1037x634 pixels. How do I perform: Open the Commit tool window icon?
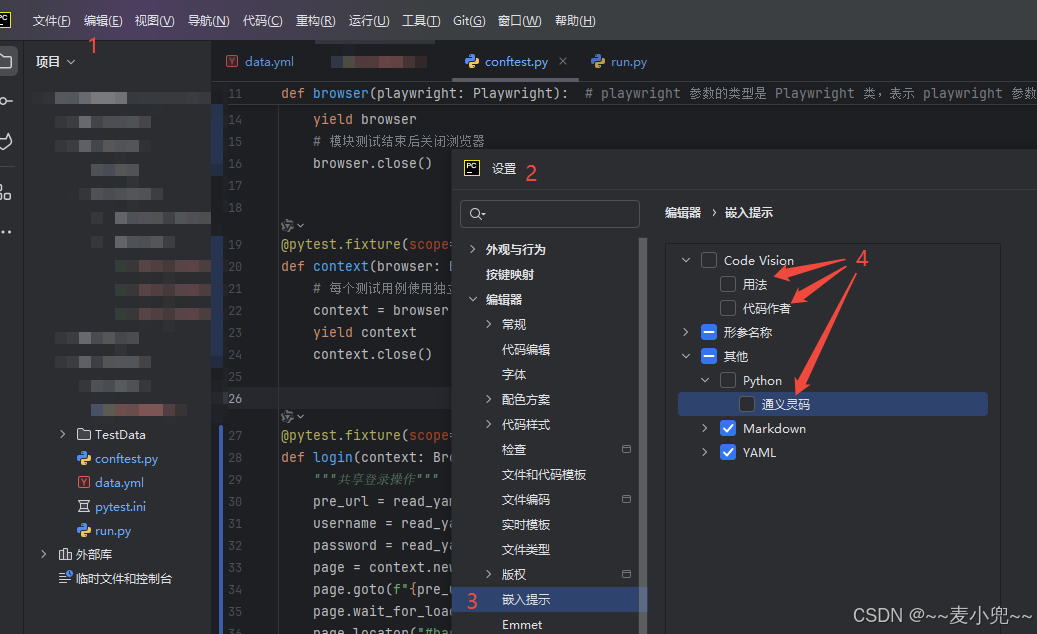point(5,100)
